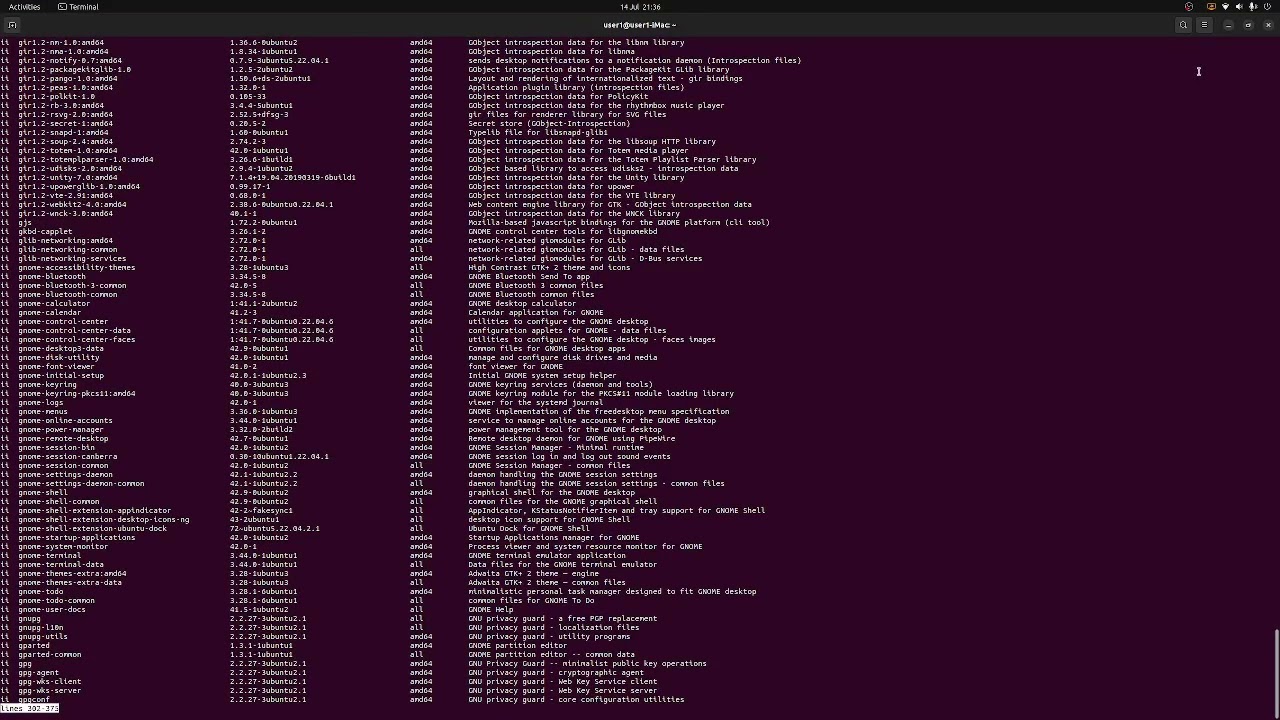Viewport: 1280px width, 720px height.
Task: Click package name gnome-startup-applications
Action: coord(76,538)
